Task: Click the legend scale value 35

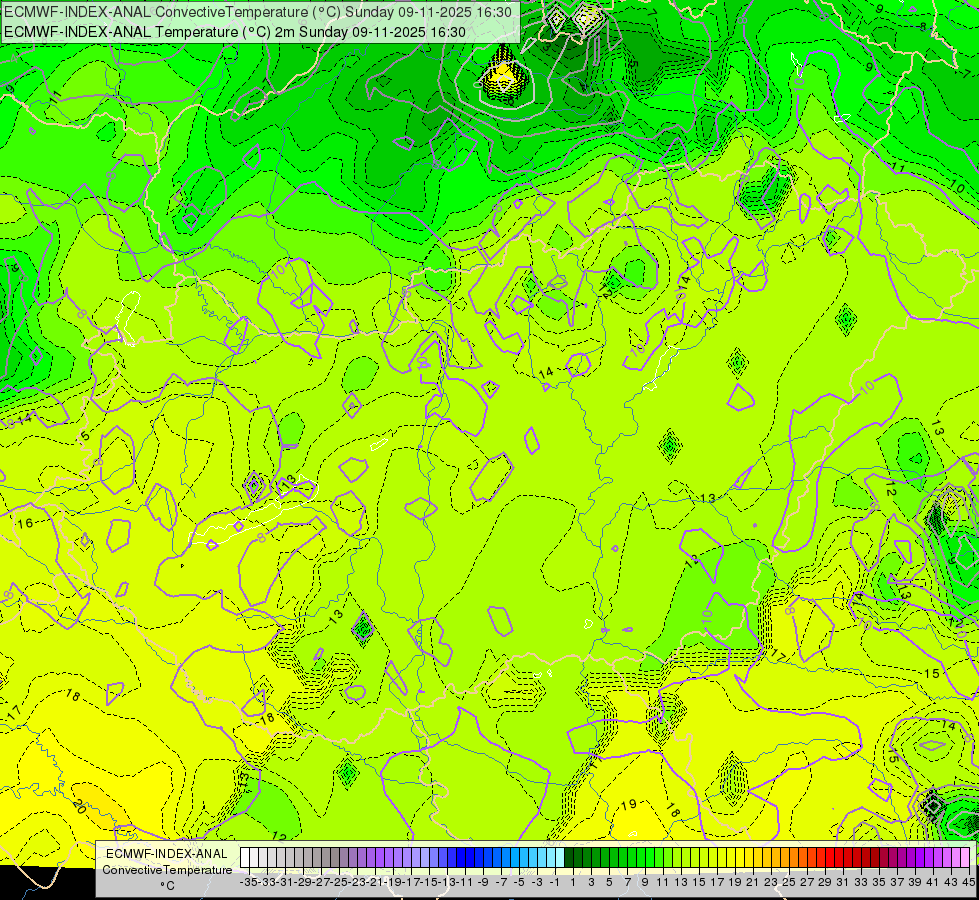Action: pos(878,882)
